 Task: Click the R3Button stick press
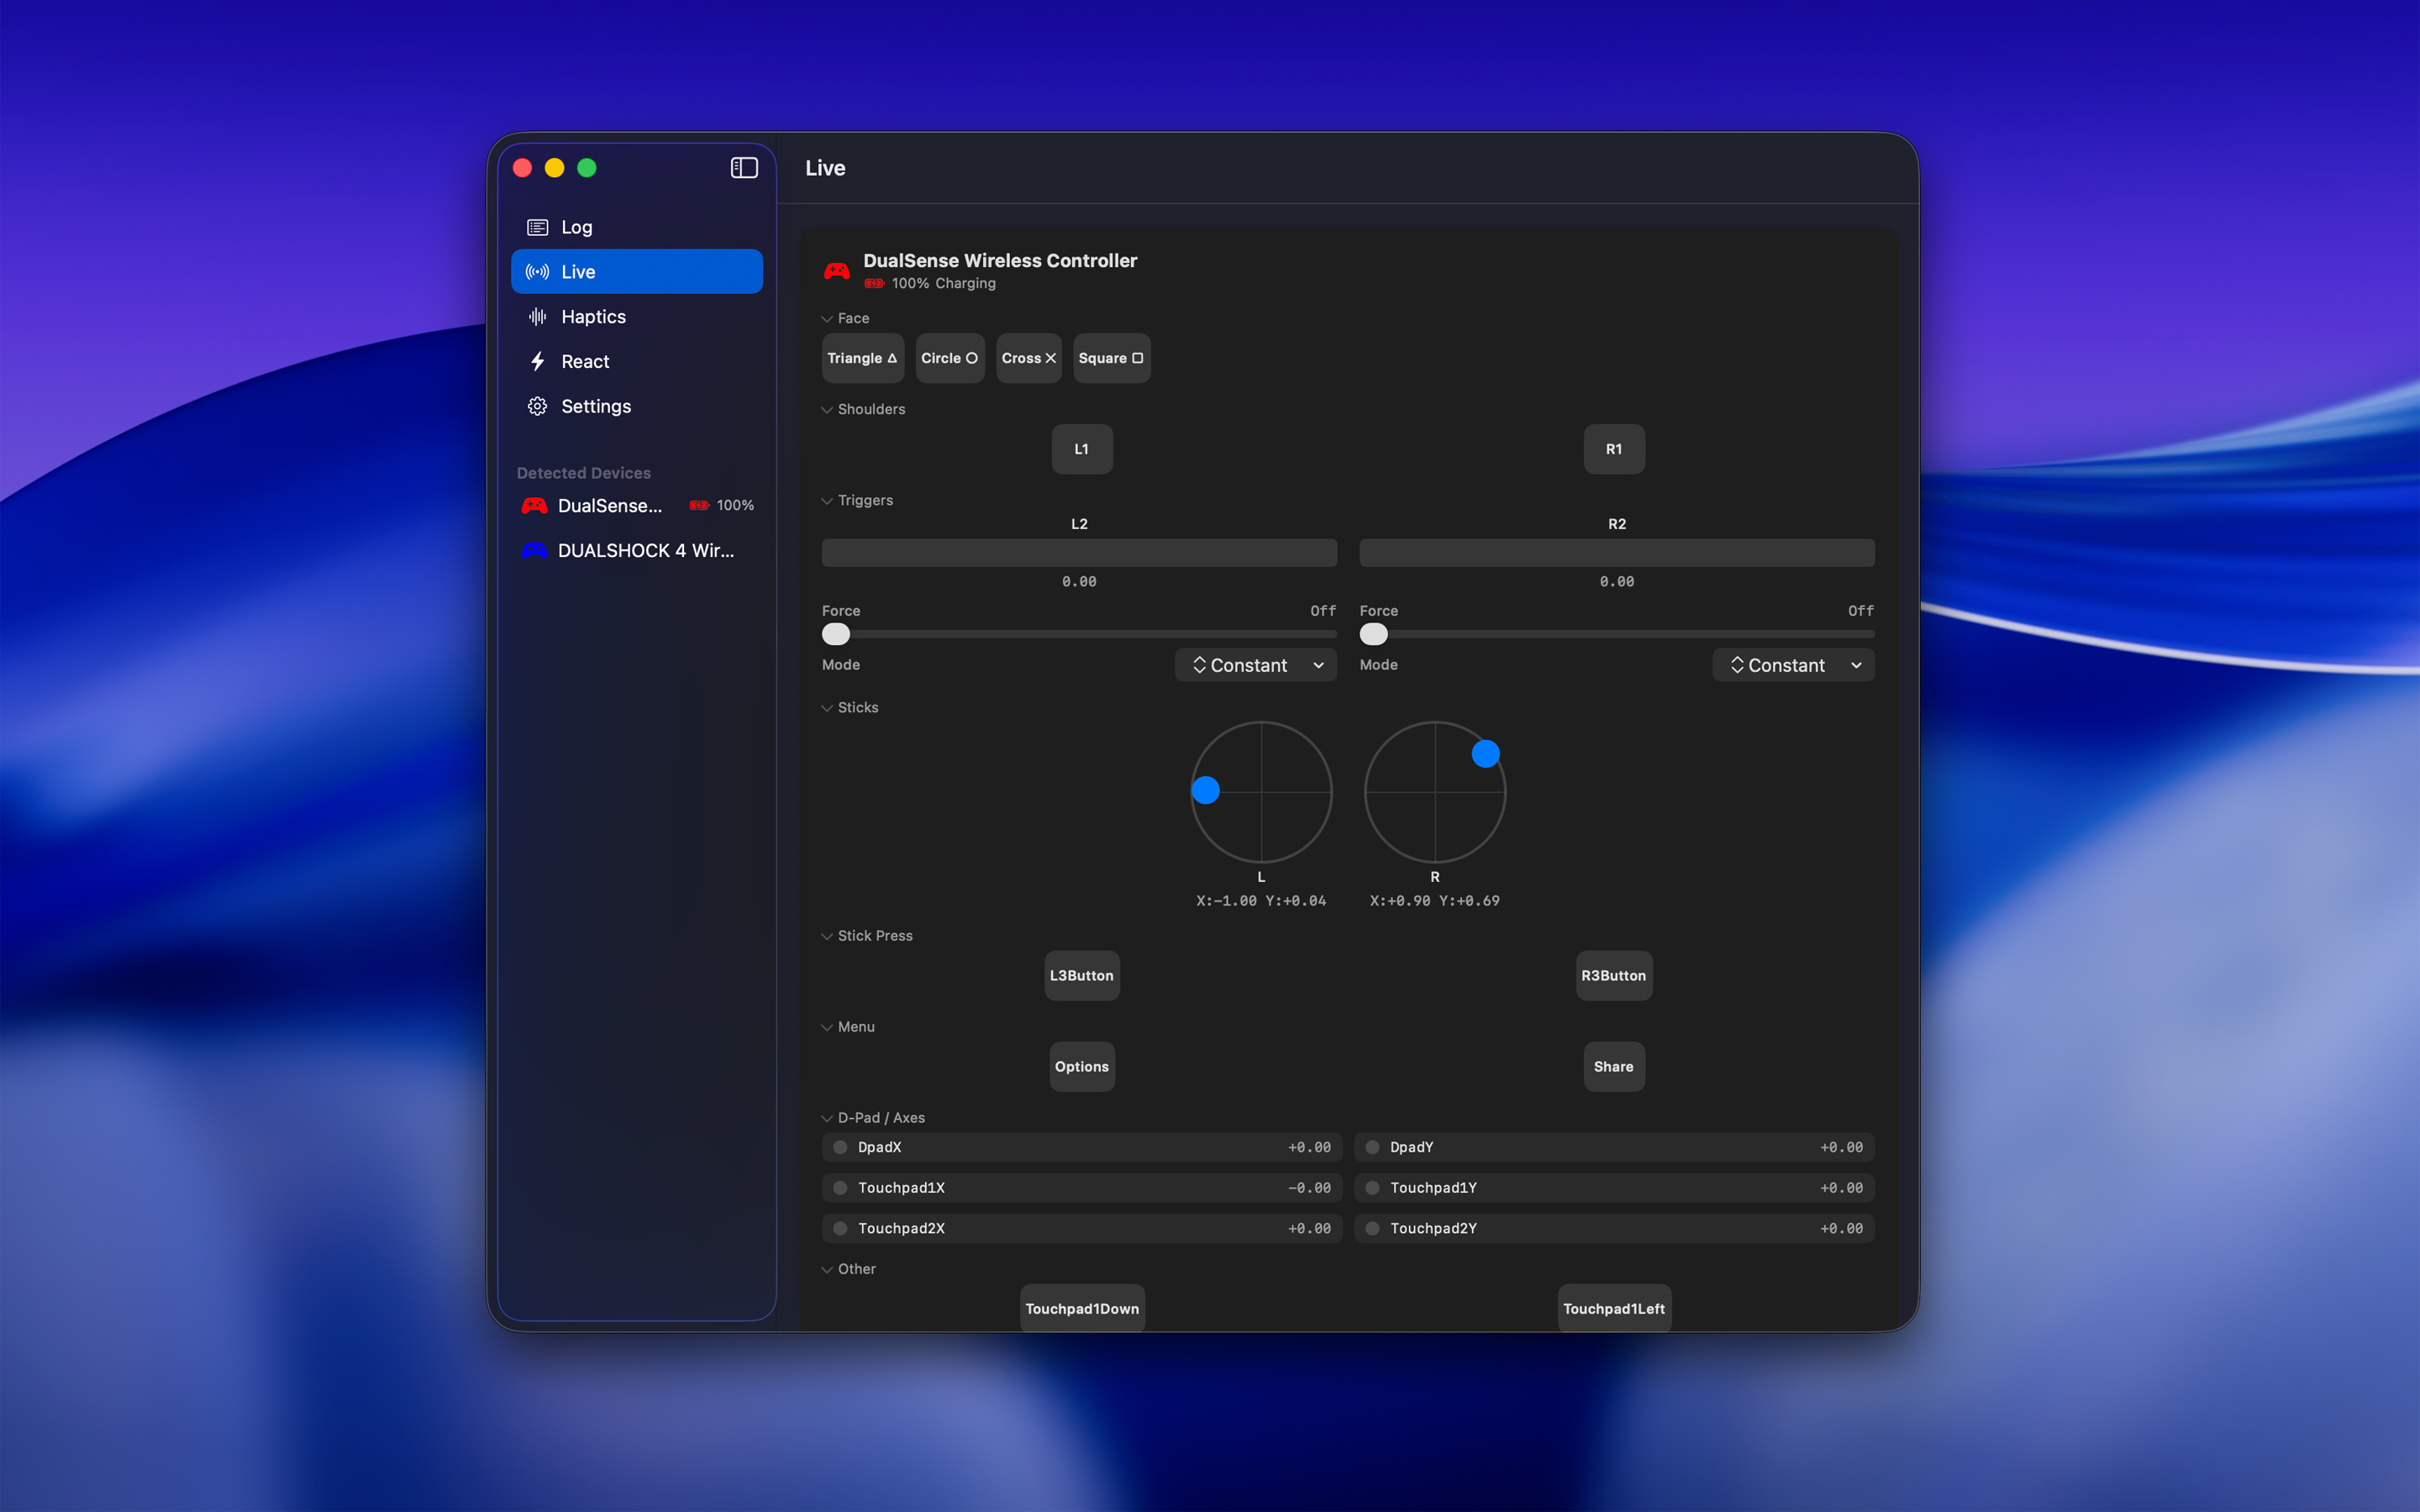pyautogui.click(x=1614, y=976)
